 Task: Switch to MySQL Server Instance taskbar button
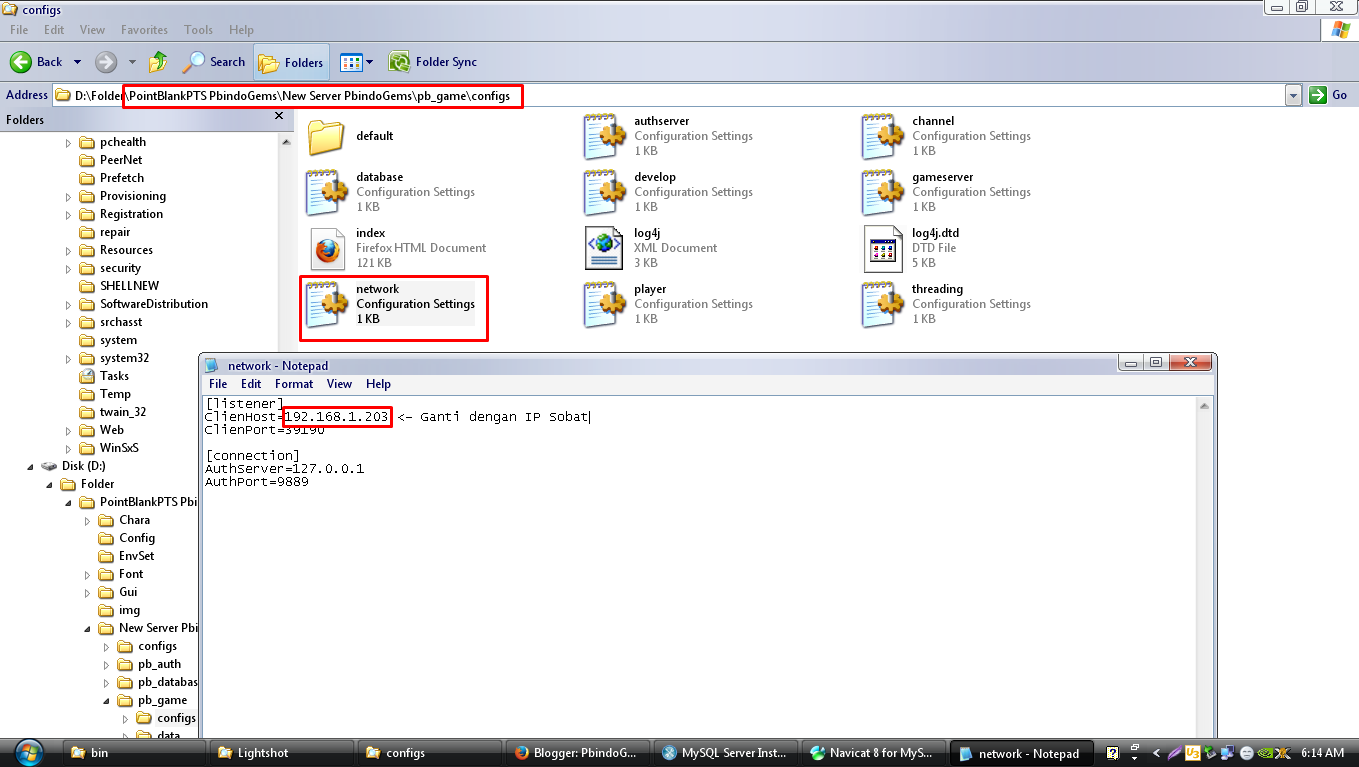pos(726,753)
